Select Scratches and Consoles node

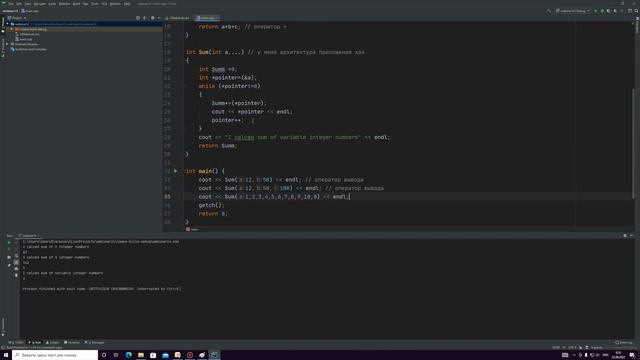(29, 49)
